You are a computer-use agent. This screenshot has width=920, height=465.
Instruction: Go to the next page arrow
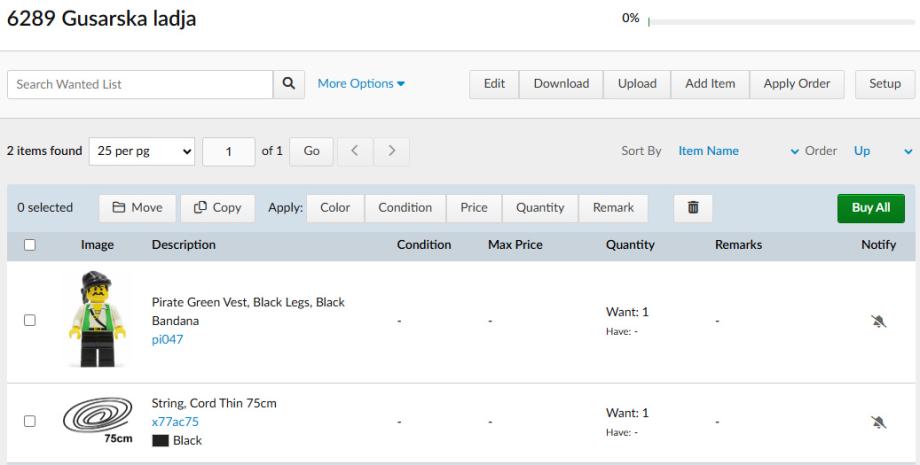pyautogui.click(x=392, y=151)
